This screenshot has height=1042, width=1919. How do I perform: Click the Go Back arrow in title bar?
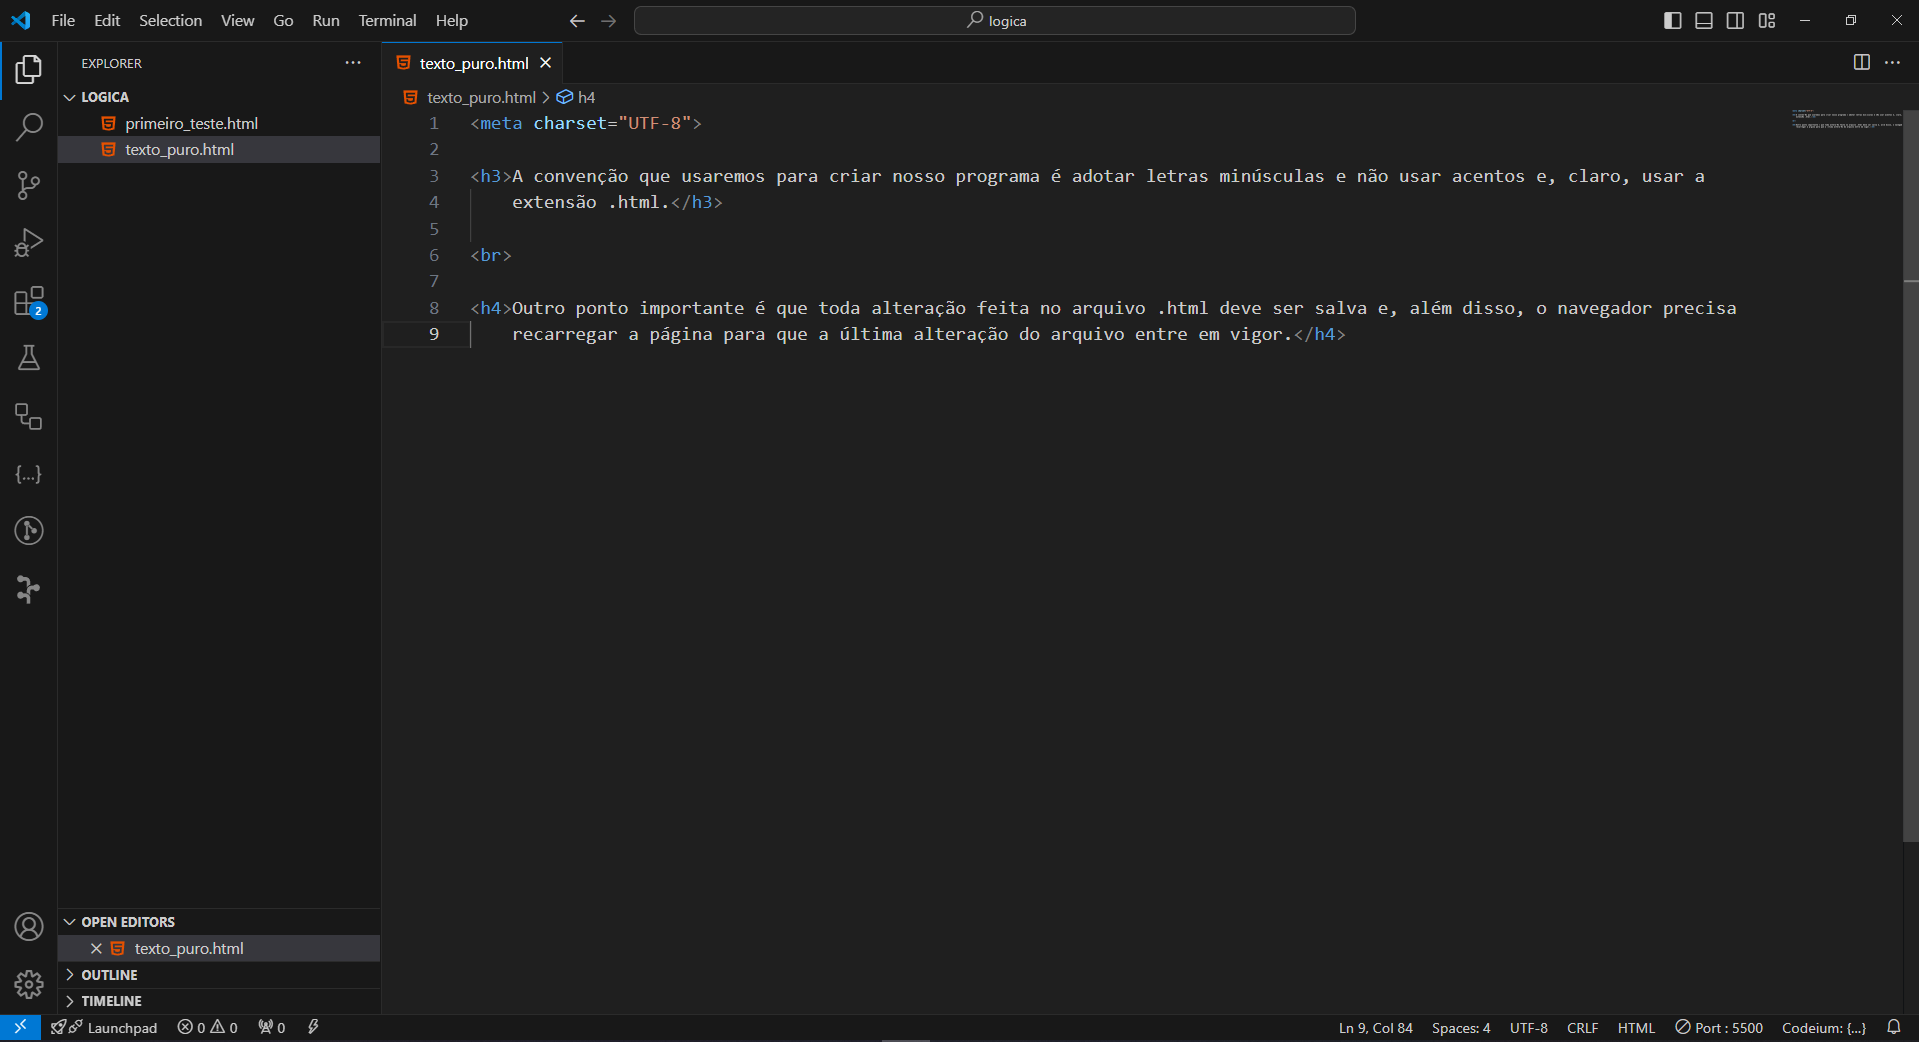coord(577,21)
